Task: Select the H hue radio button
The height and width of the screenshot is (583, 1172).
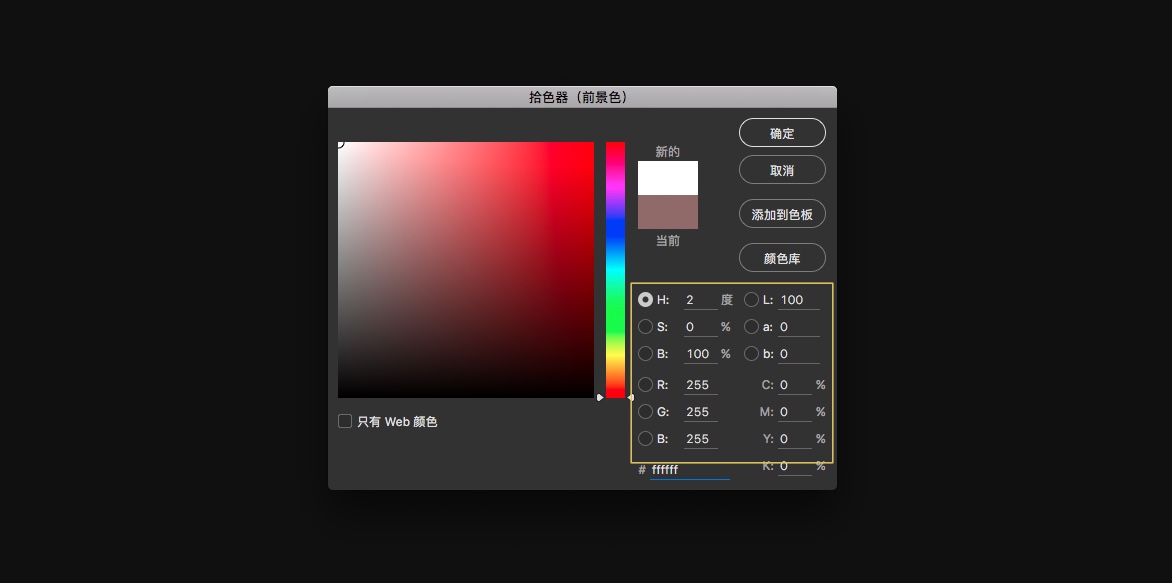Action: click(645, 300)
